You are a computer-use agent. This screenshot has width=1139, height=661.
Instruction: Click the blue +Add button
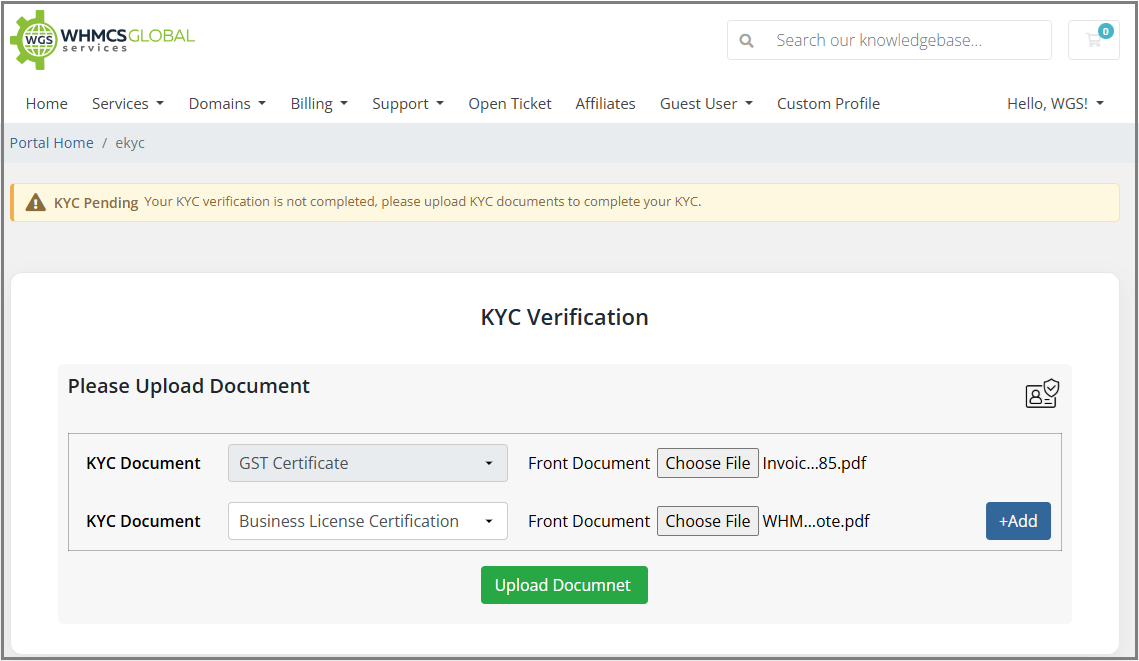[1018, 521]
